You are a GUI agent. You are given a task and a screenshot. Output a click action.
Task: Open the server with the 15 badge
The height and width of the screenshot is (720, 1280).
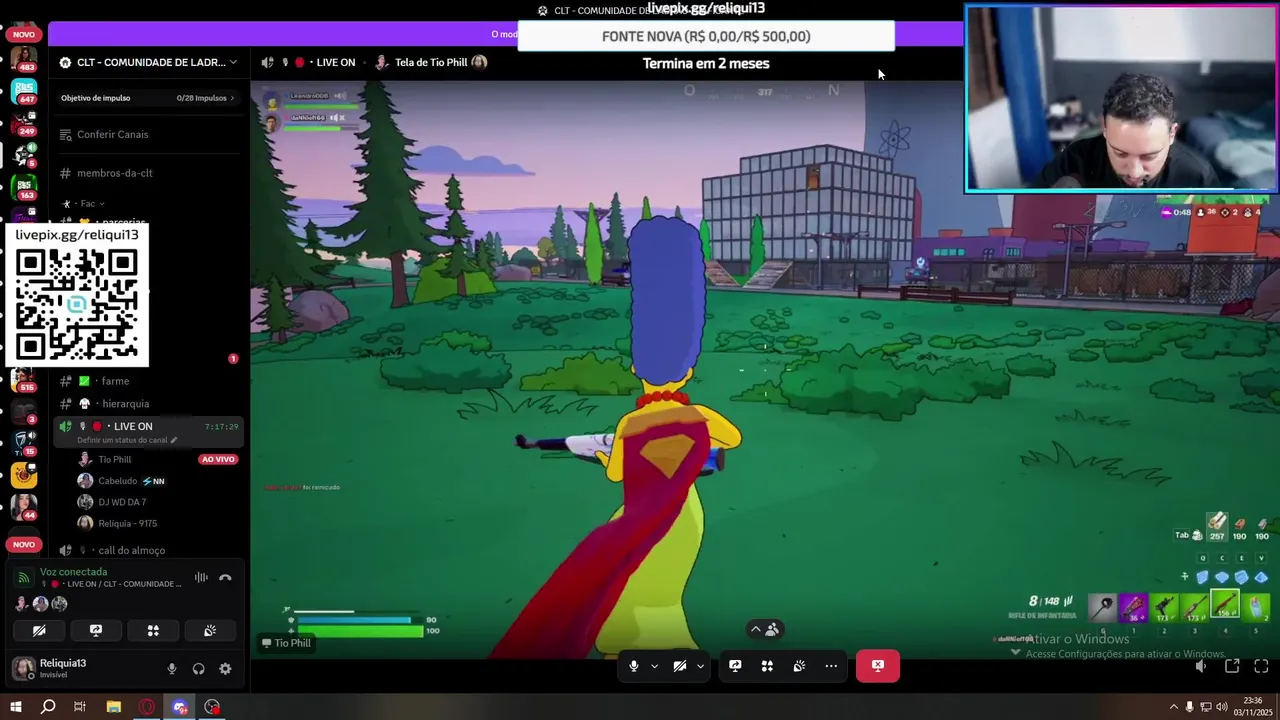point(24,442)
